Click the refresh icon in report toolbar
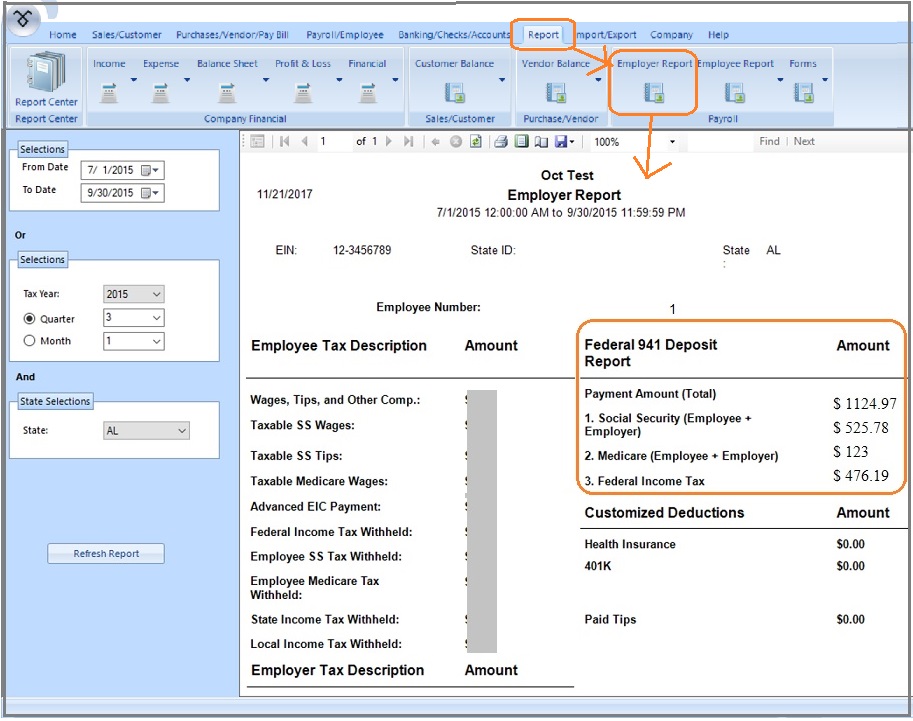The height and width of the screenshot is (721, 913). (474, 142)
